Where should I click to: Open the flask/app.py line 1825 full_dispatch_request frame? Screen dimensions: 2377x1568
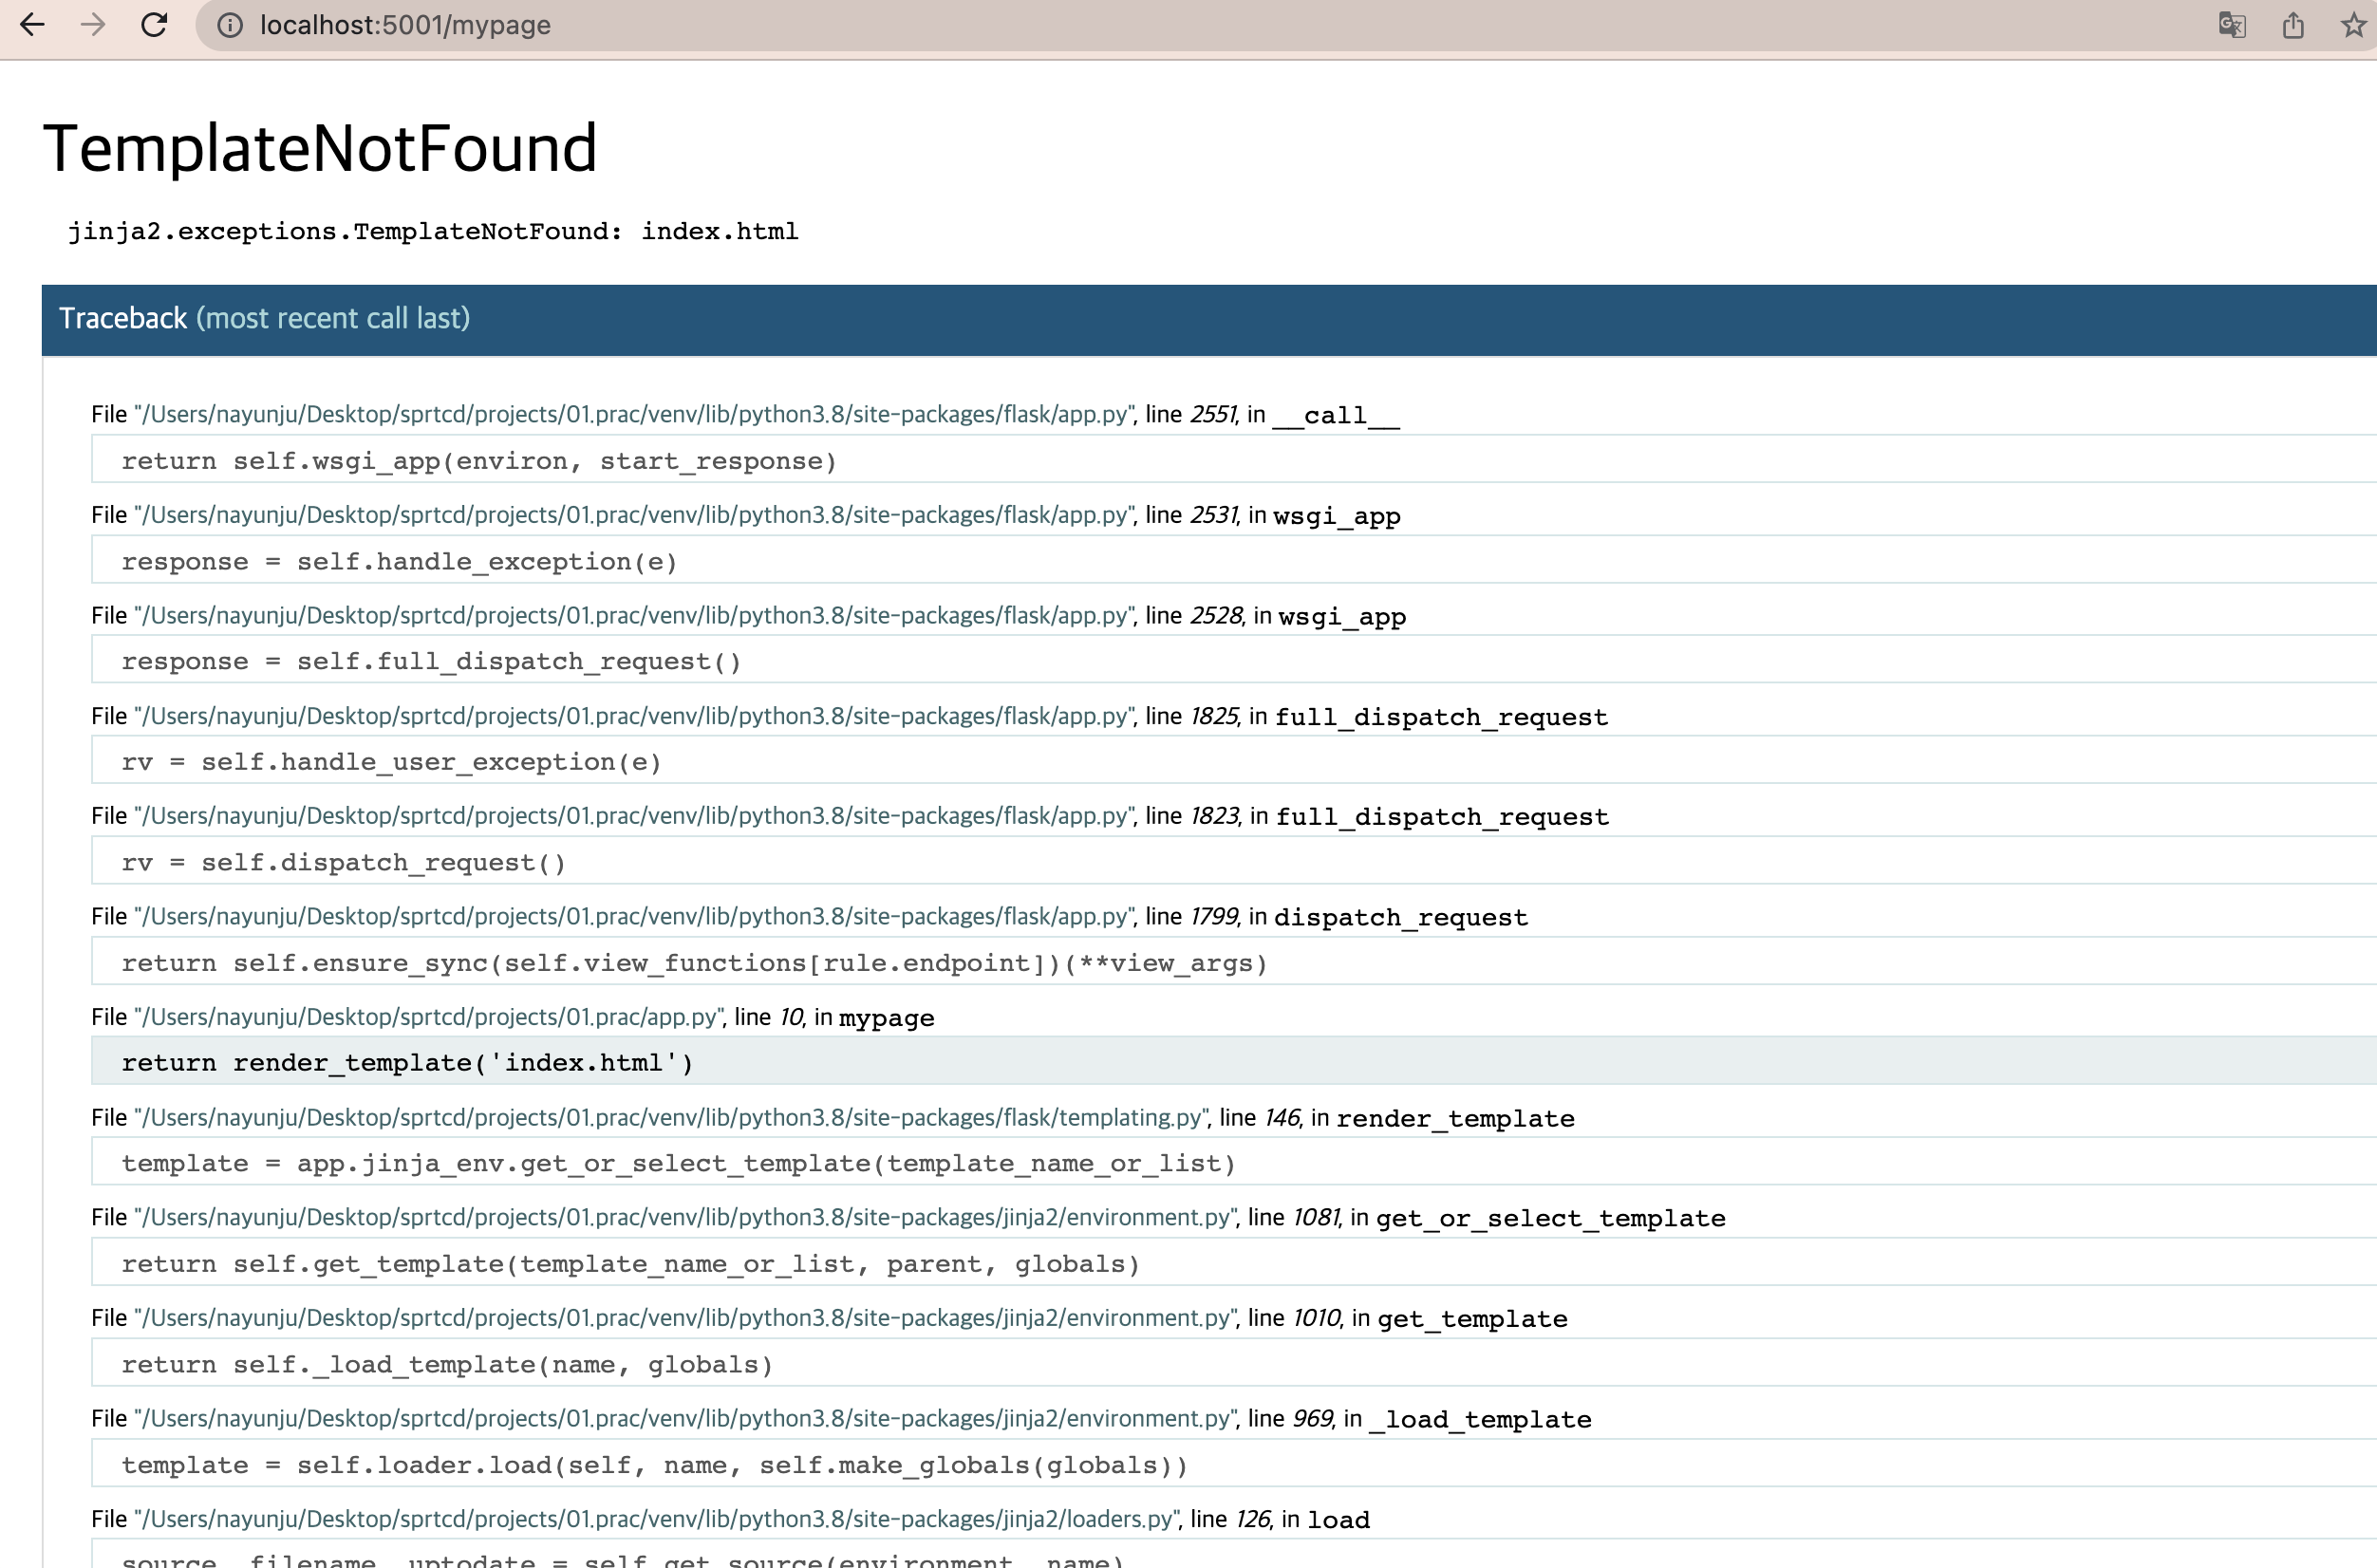pyautogui.click(x=850, y=716)
